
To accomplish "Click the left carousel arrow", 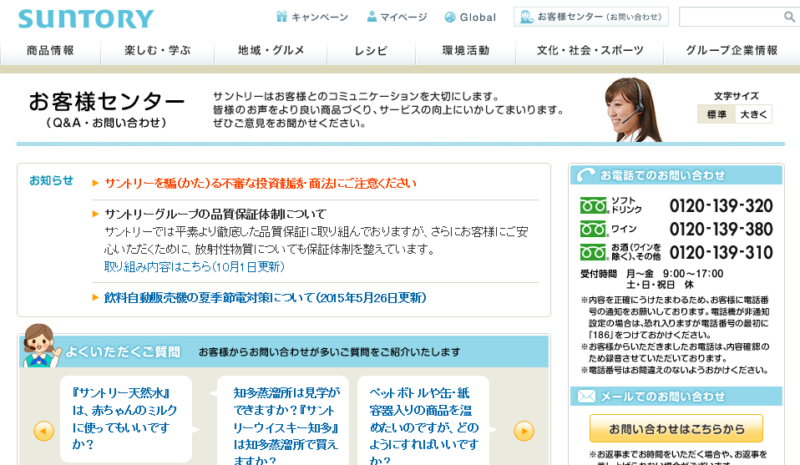I will [44, 431].
